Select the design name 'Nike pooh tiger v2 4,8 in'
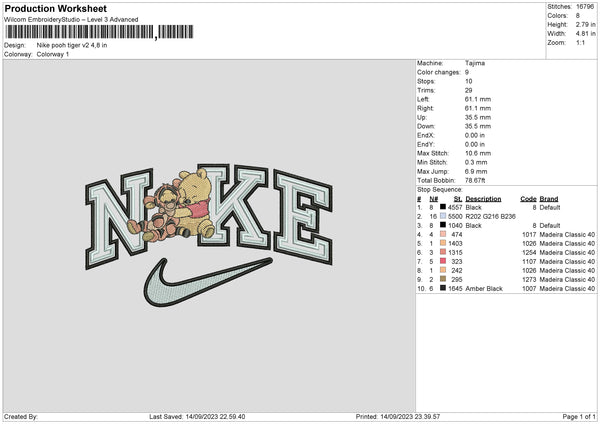Image resolution: width=600 pixels, height=424 pixels. coord(72,45)
